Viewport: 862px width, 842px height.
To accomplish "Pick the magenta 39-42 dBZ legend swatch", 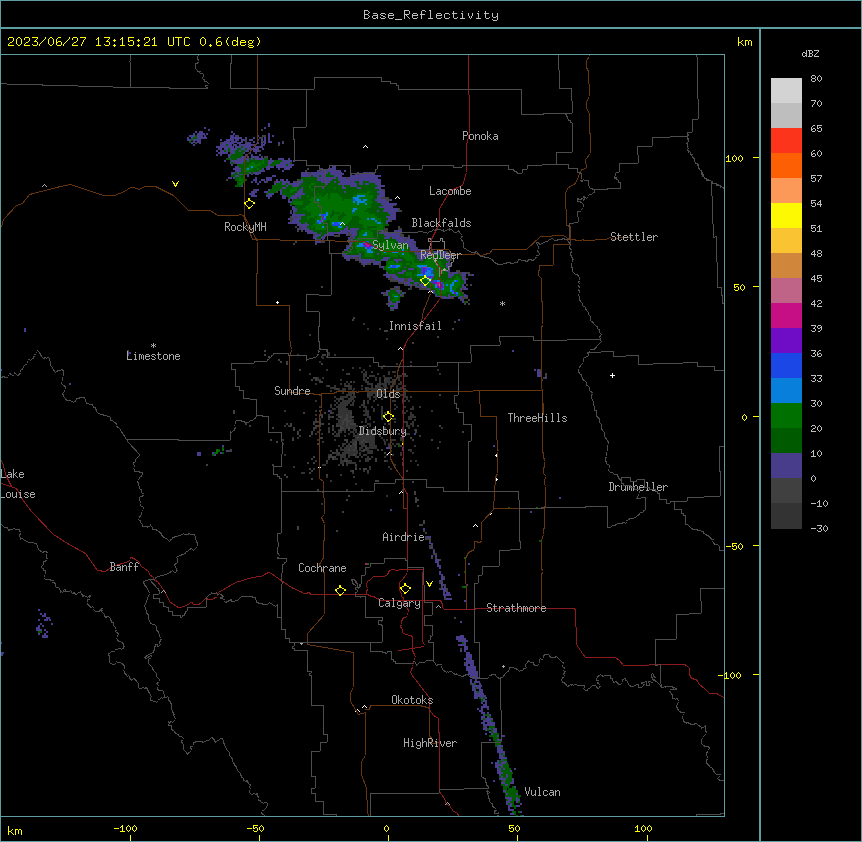I will tap(786, 315).
